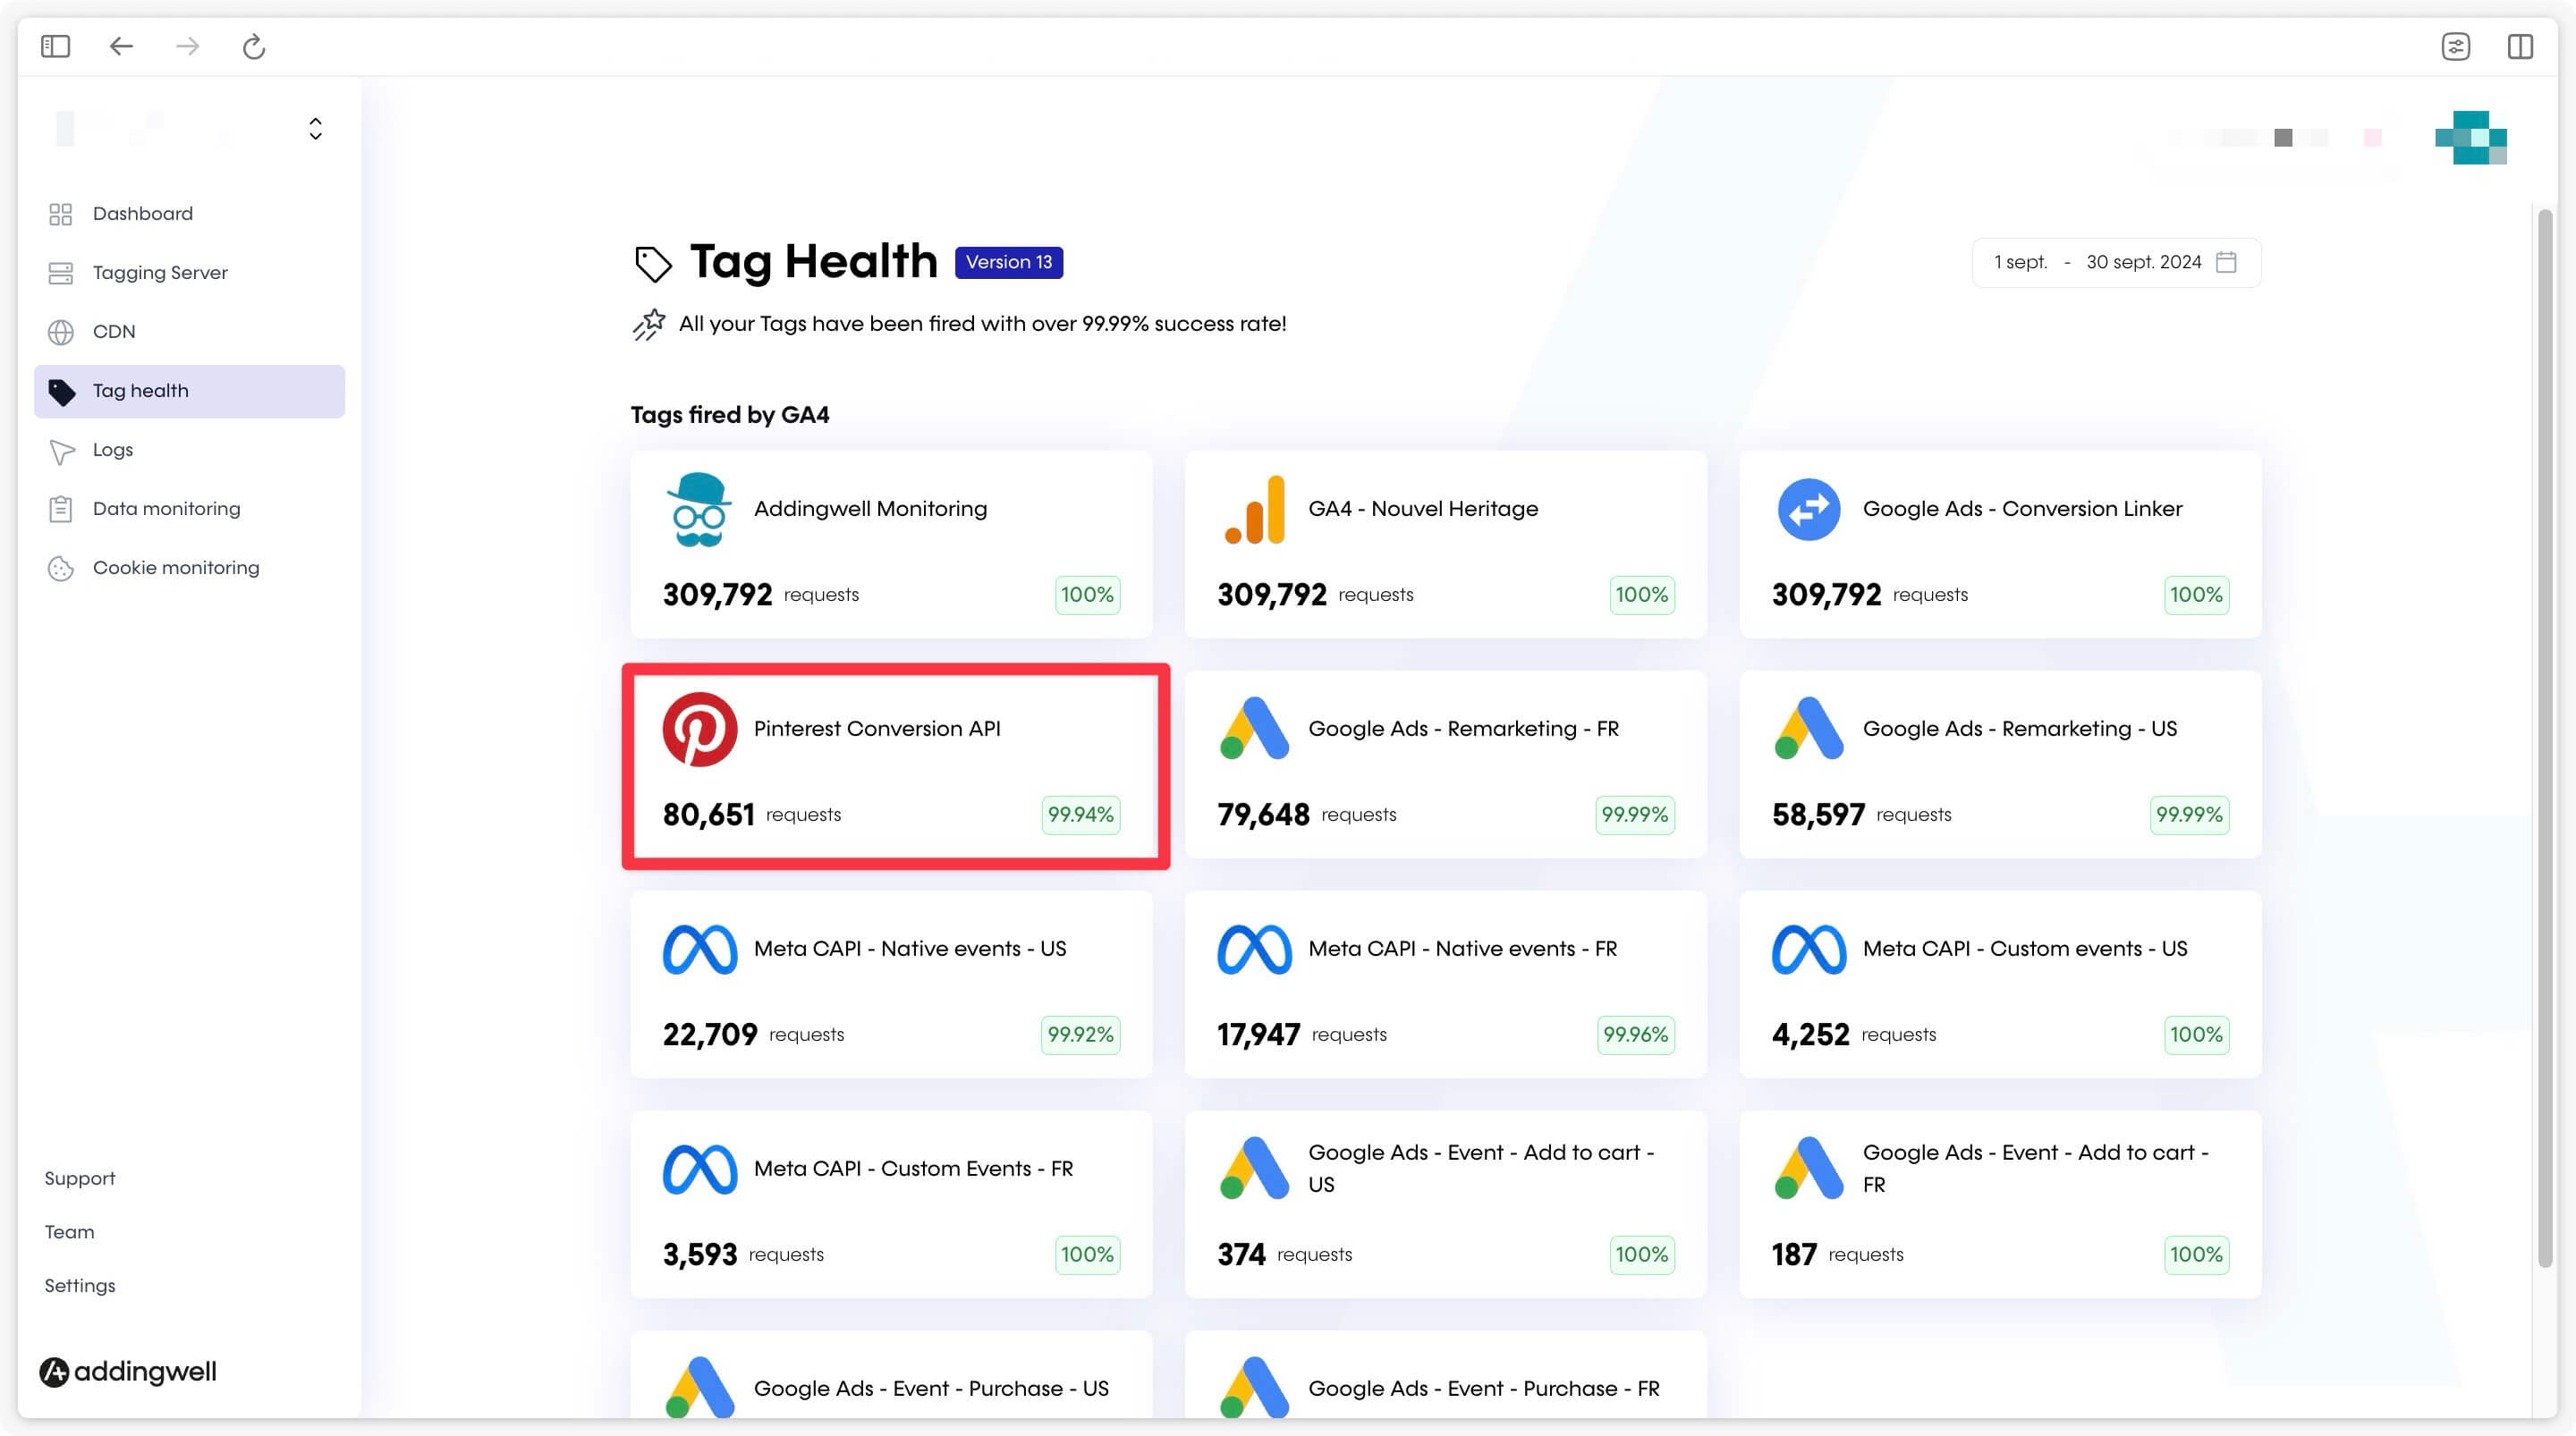Viewport: 2576px width, 1436px height.
Task: Open Google Ads Add to cart - FR
Action: [x=2000, y=1204]
